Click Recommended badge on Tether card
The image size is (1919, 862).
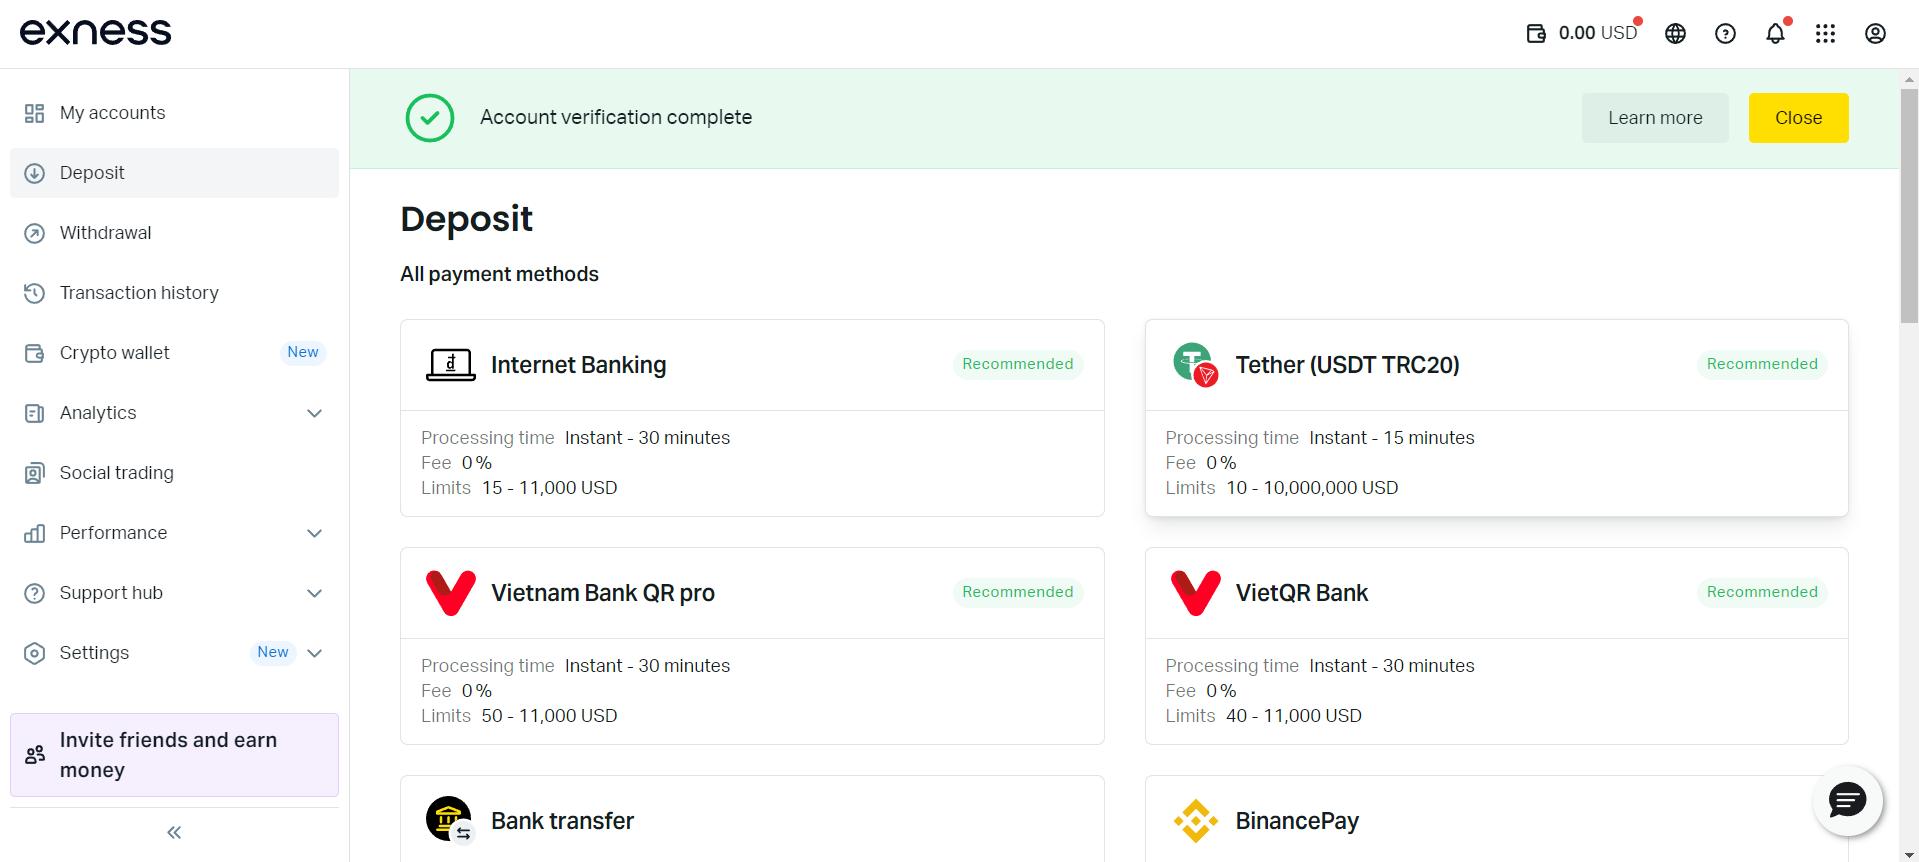click(1762, 364)
